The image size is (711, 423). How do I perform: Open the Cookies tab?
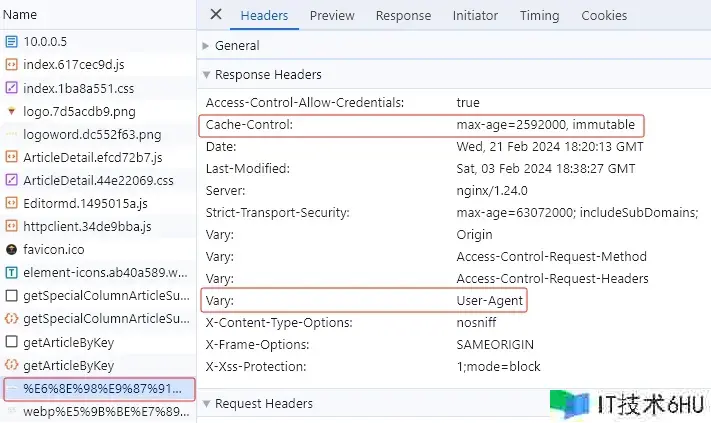pyautogui.click(x=604, y=15)
